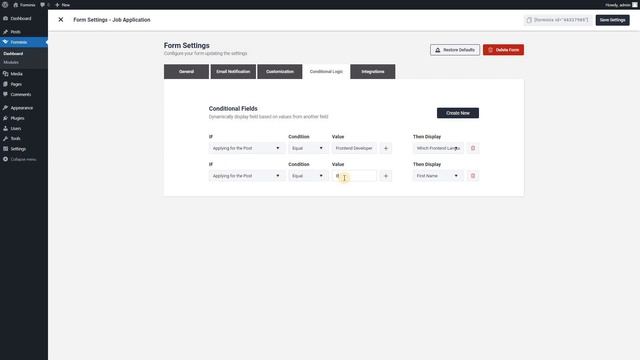Click the Appearance brush icon
This screenshot has width=640, height=360.
[x=5, y=108]
